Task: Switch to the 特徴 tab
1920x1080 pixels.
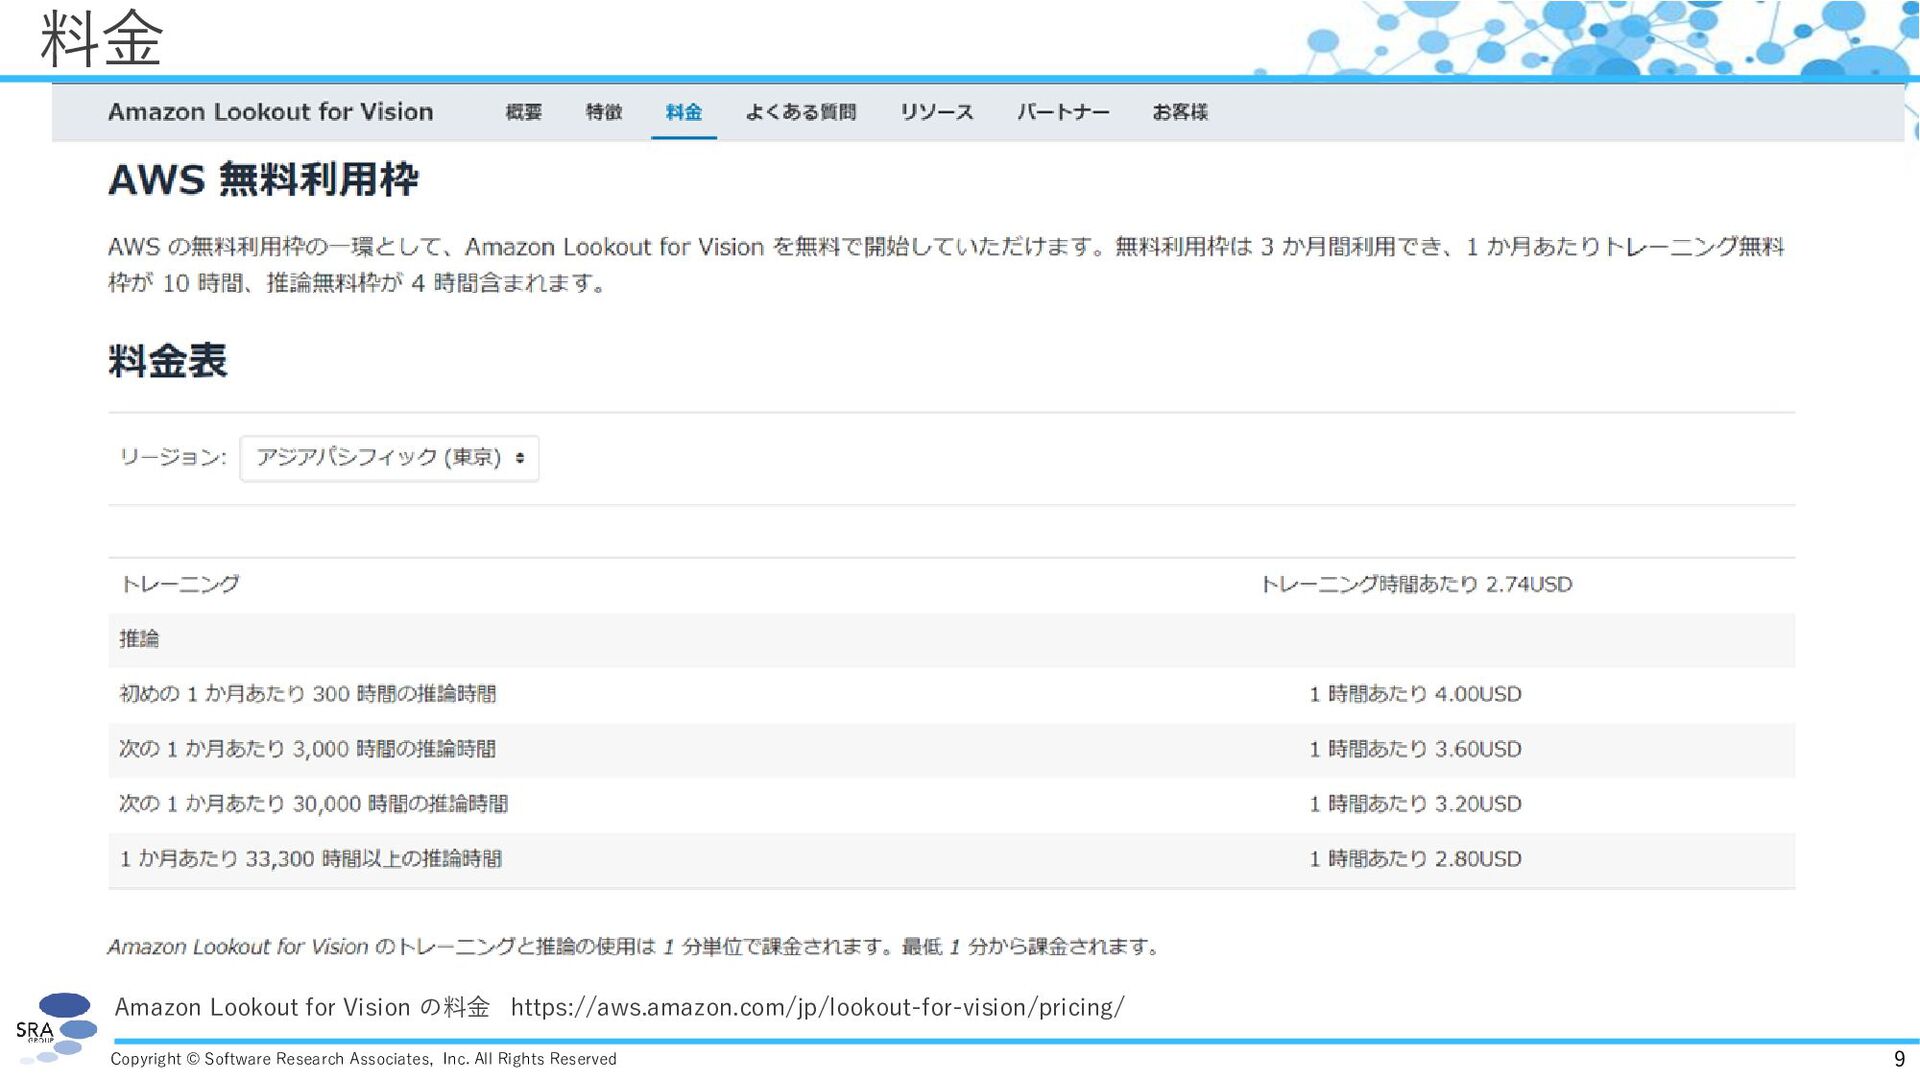Action: (603, 112)
